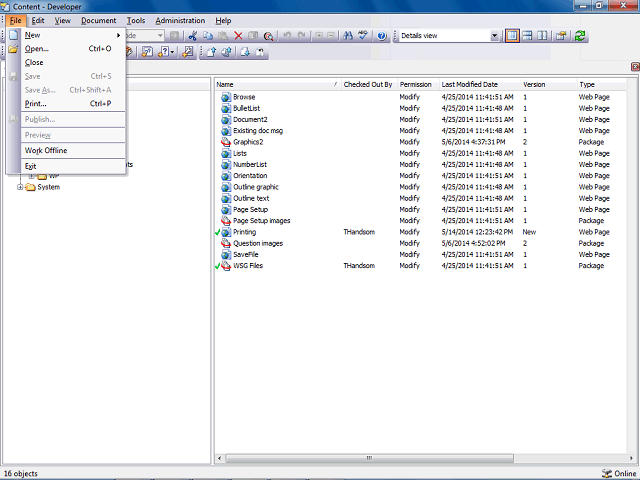Choose Exit from File menu
The height and width of the screenshot is (480, 640).
pos(73,167)
